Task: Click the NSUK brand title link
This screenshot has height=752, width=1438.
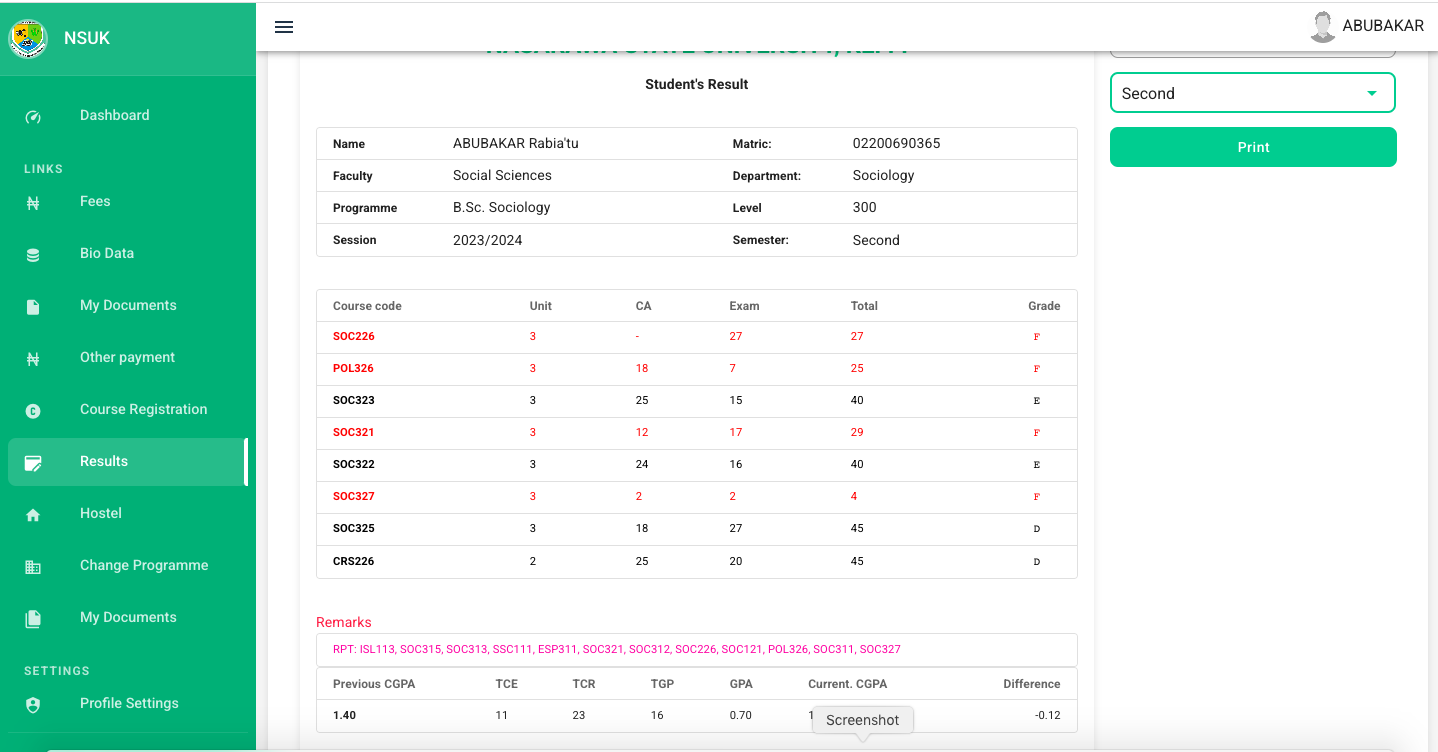Action: click(x=87, y=38)
